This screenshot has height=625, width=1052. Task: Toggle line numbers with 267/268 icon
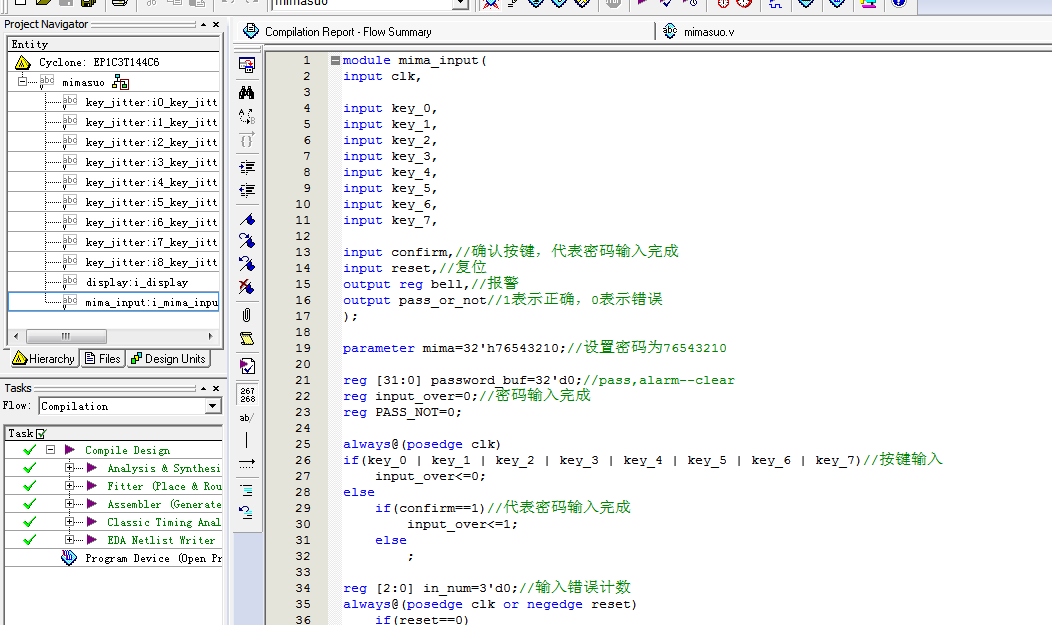pos(246,394)
